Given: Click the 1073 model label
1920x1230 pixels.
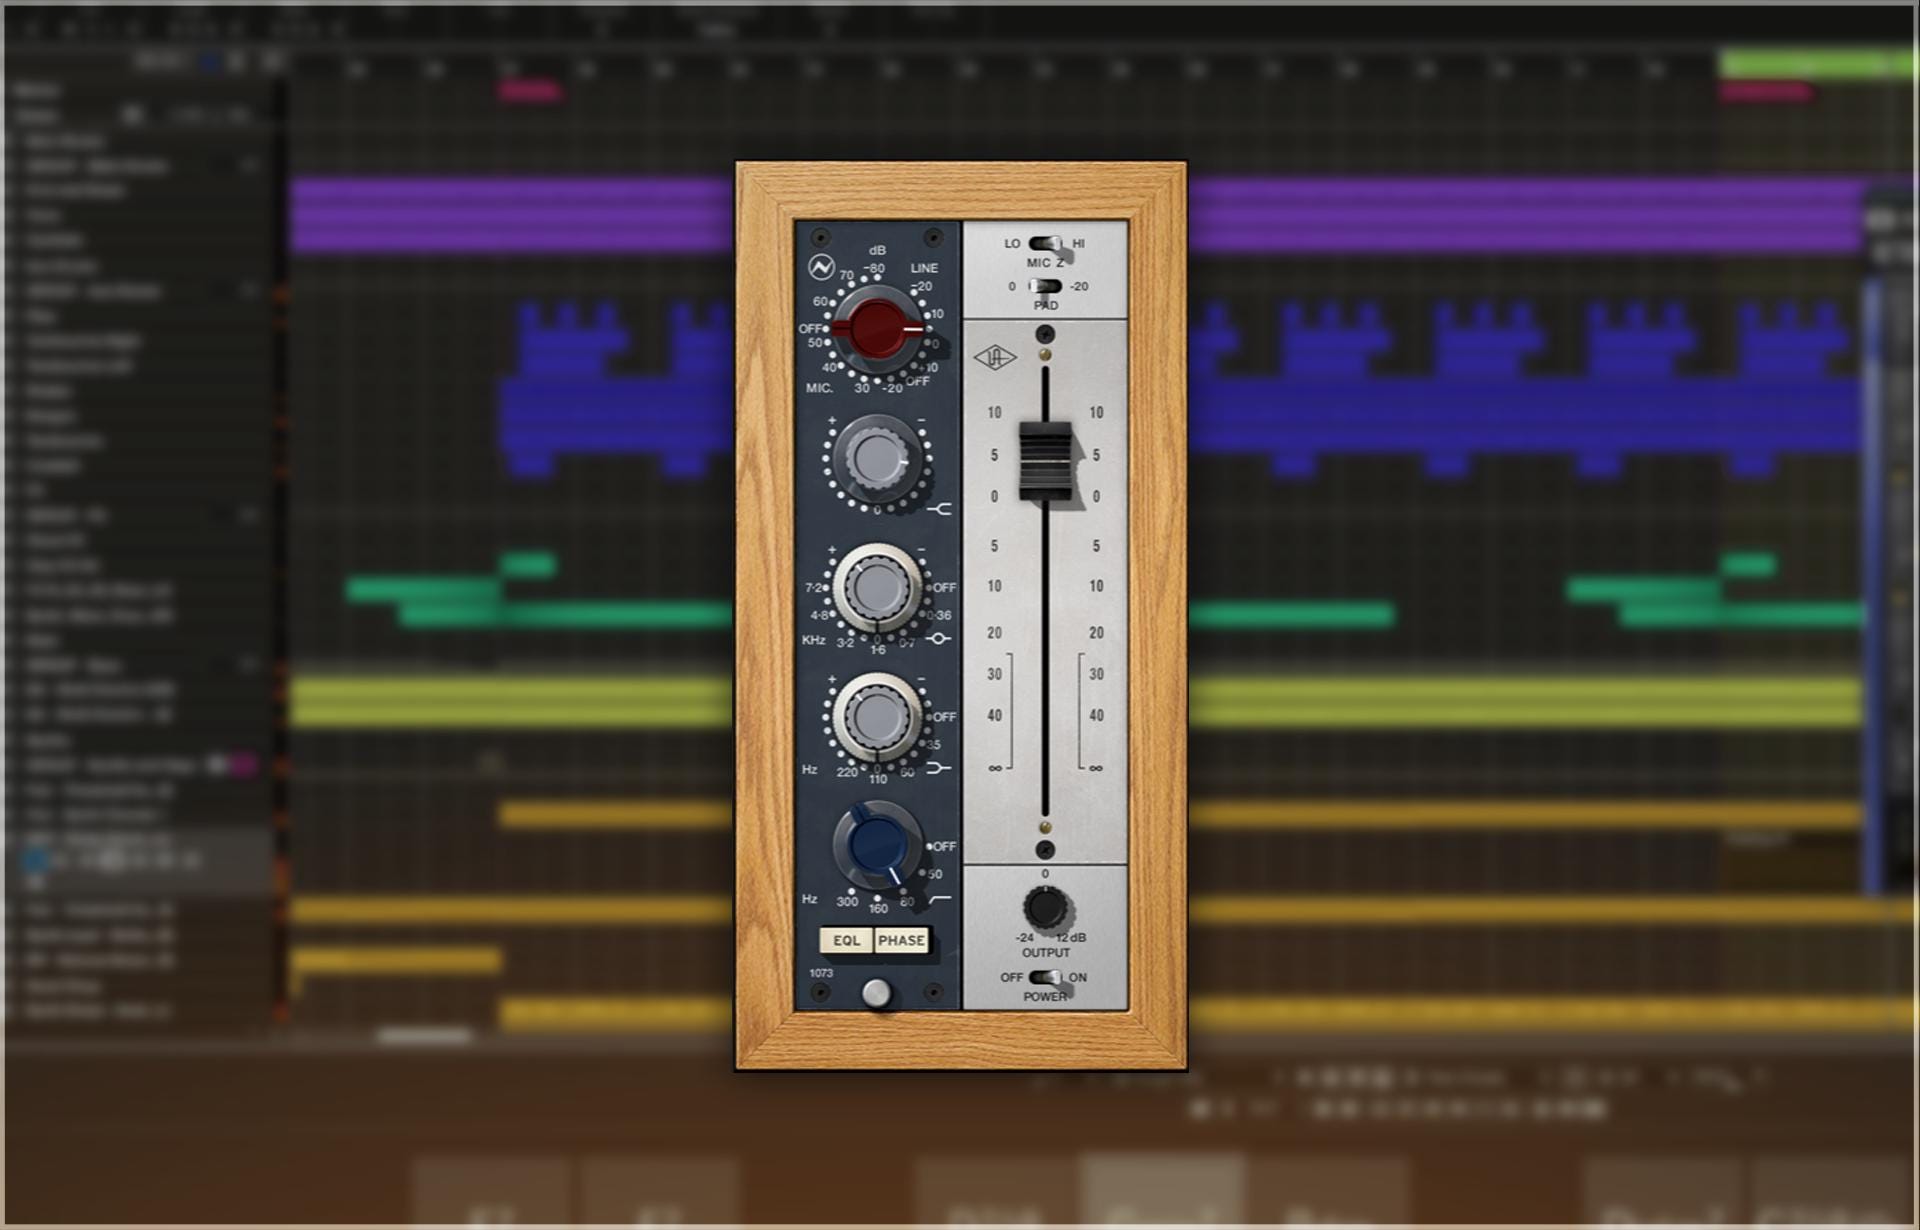Looking at the screenshot, I should point(821,973).
